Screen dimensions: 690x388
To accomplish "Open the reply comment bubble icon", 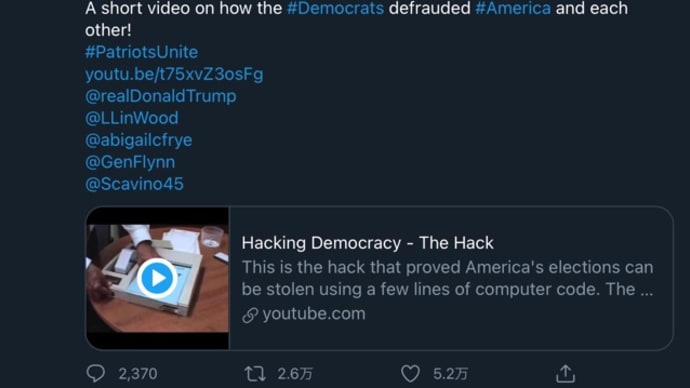I will (x=95, y=374).
